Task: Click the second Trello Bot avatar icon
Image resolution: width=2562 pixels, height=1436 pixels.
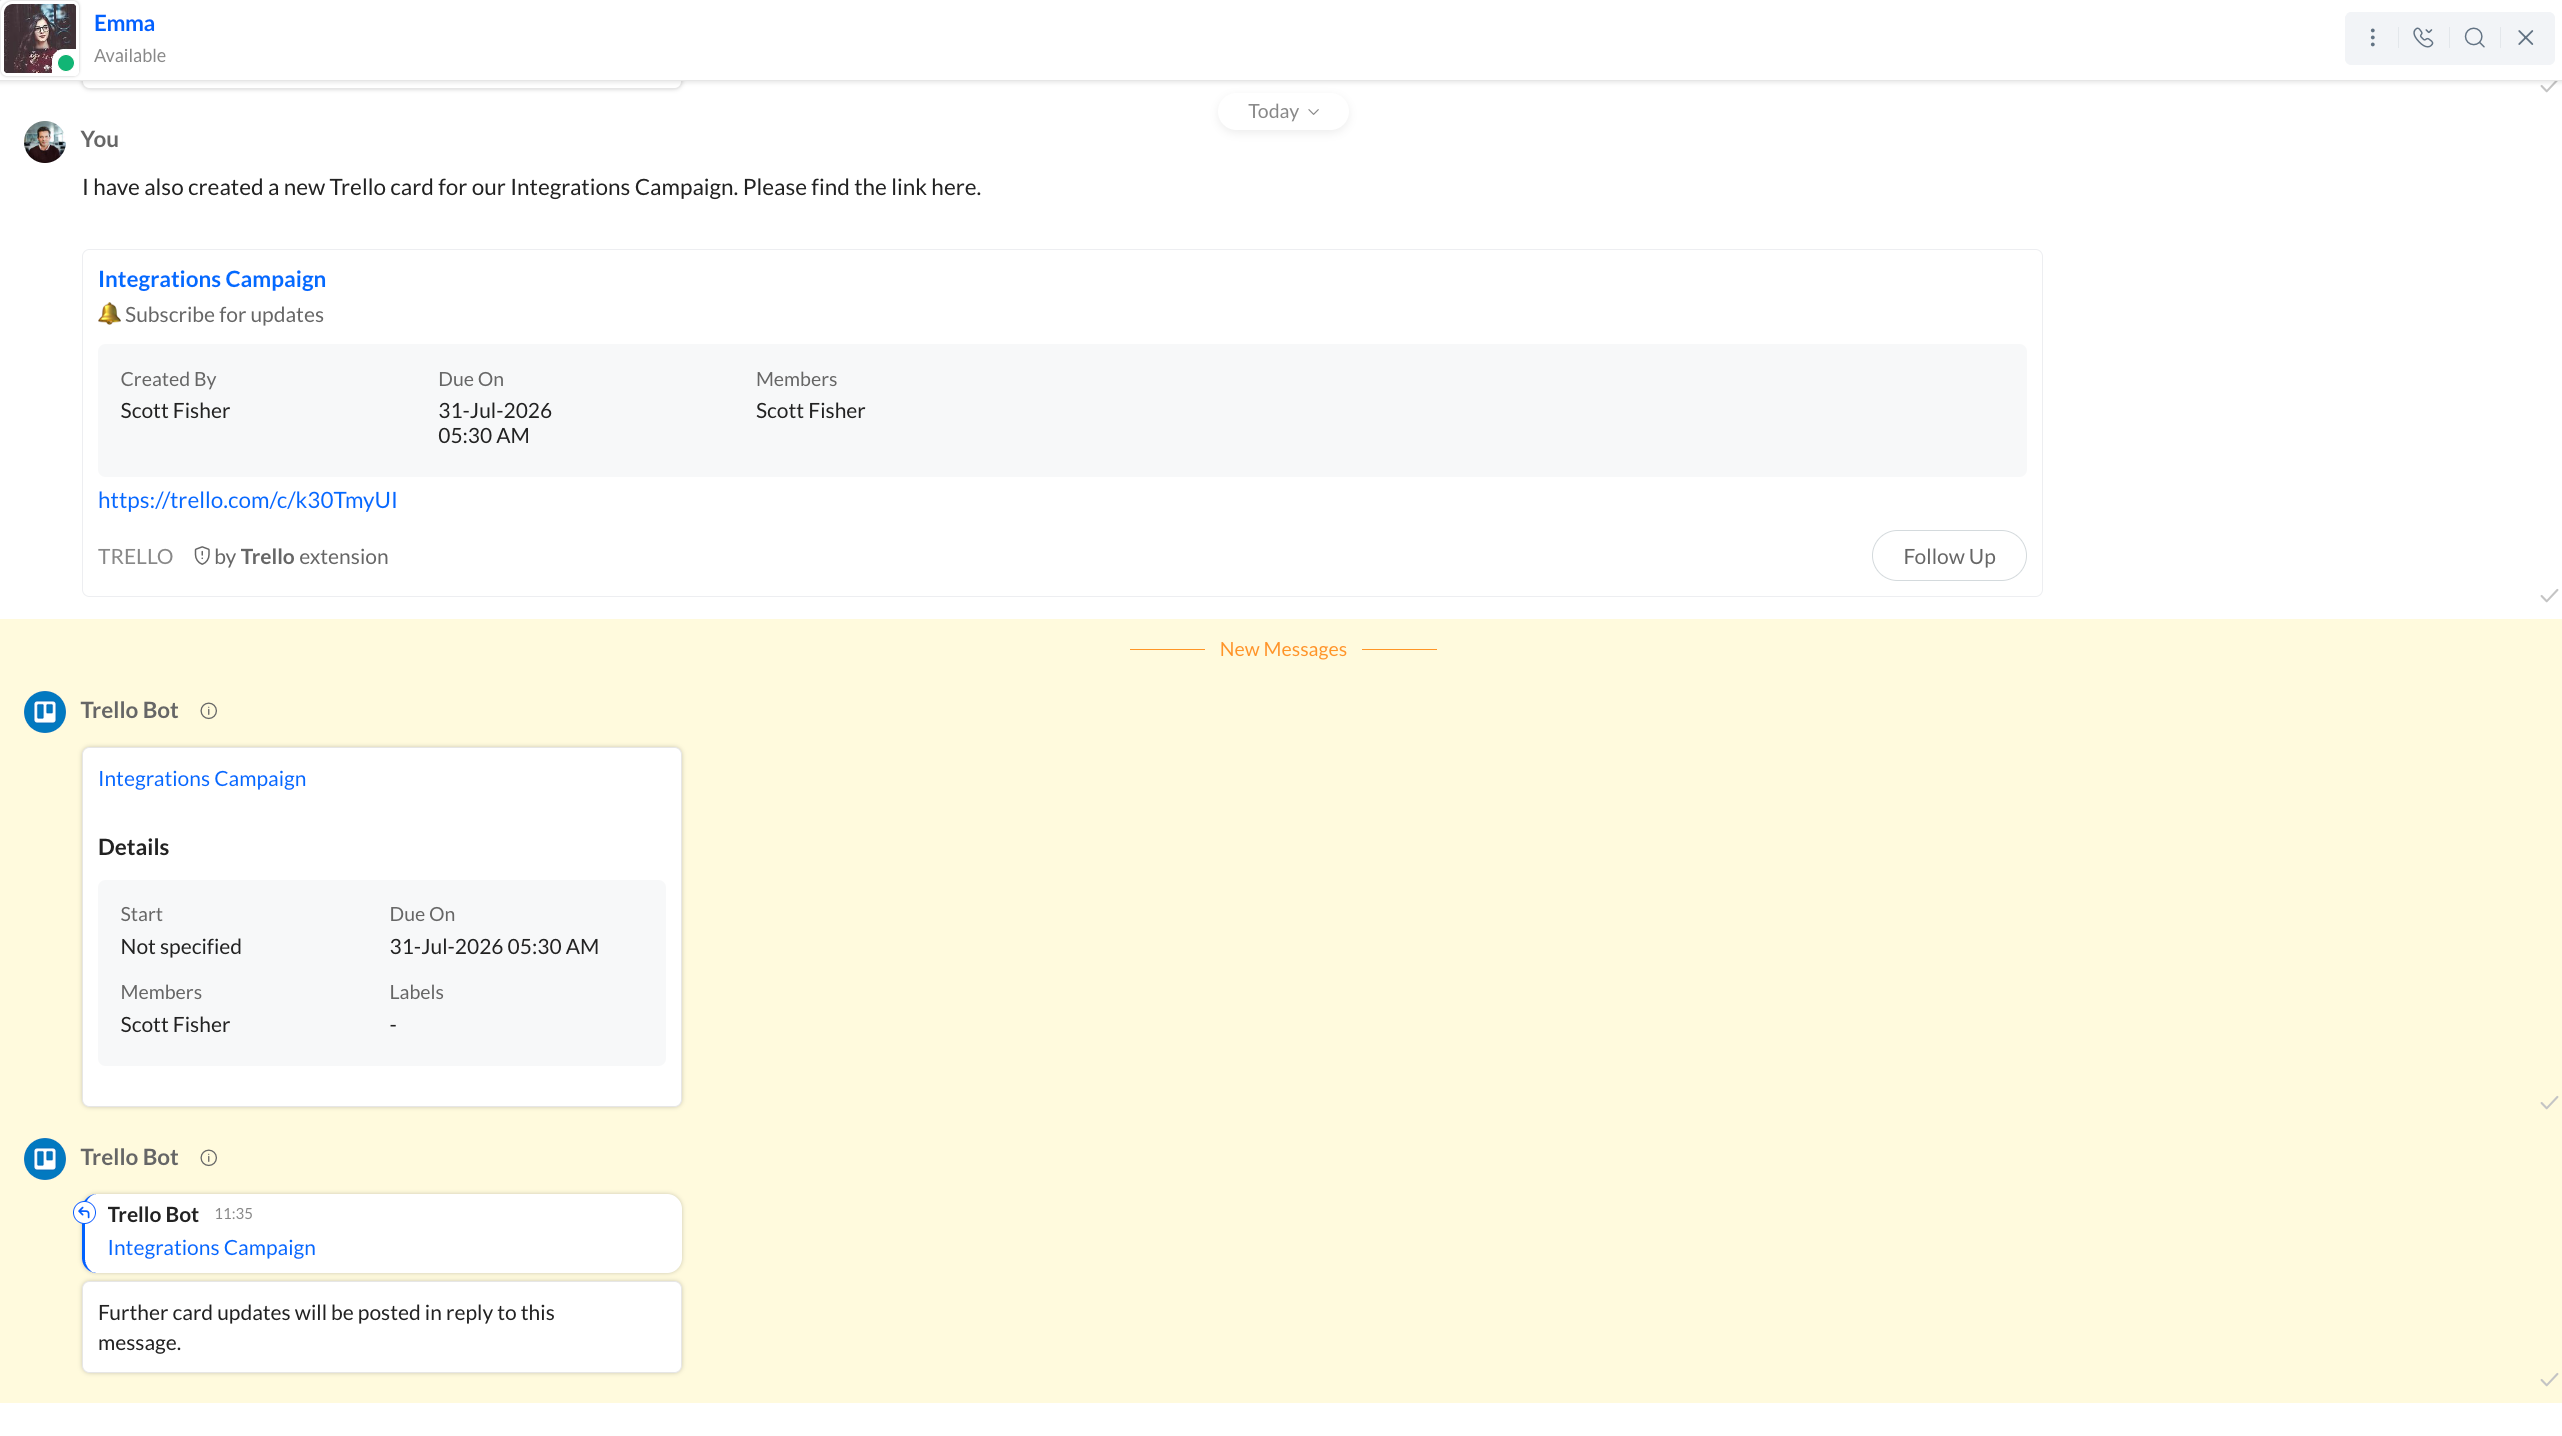Action: pyautogui.click(x=45, y=1159)
